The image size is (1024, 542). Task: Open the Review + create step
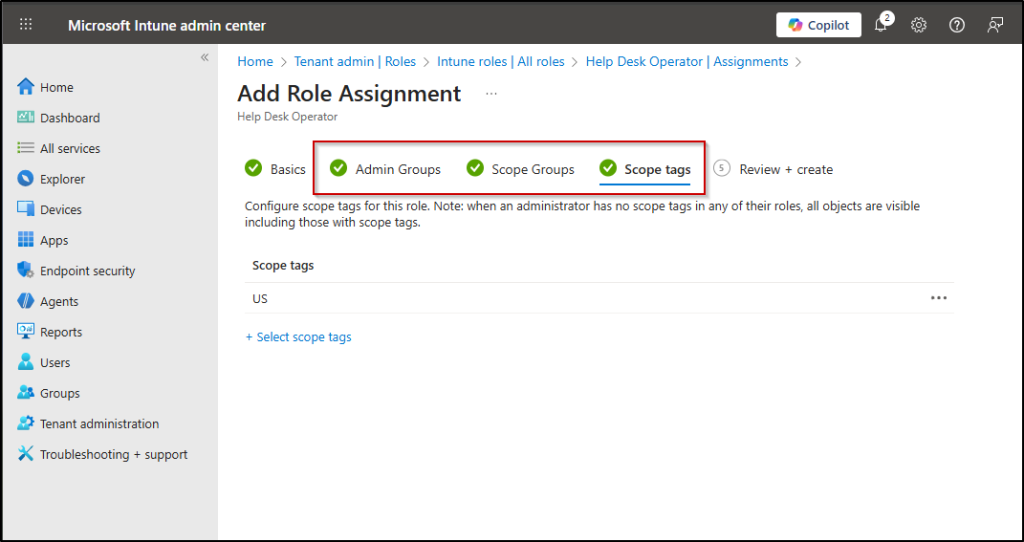(x=785, y=169)
